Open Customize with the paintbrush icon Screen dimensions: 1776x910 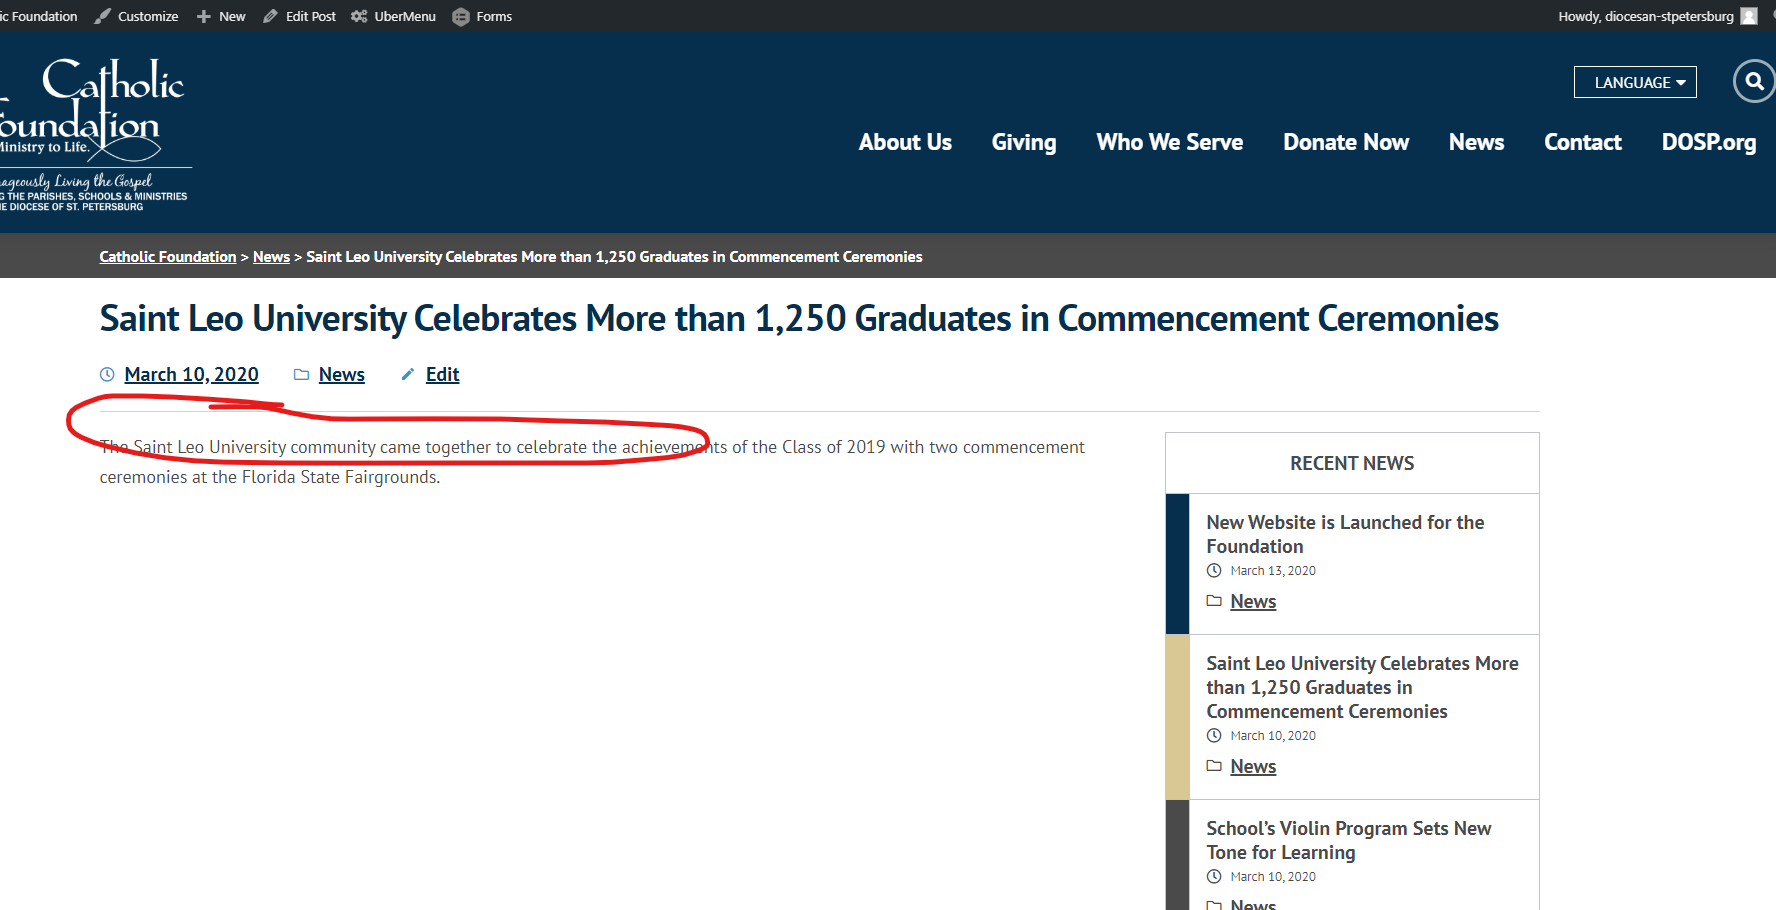(136, 16)
